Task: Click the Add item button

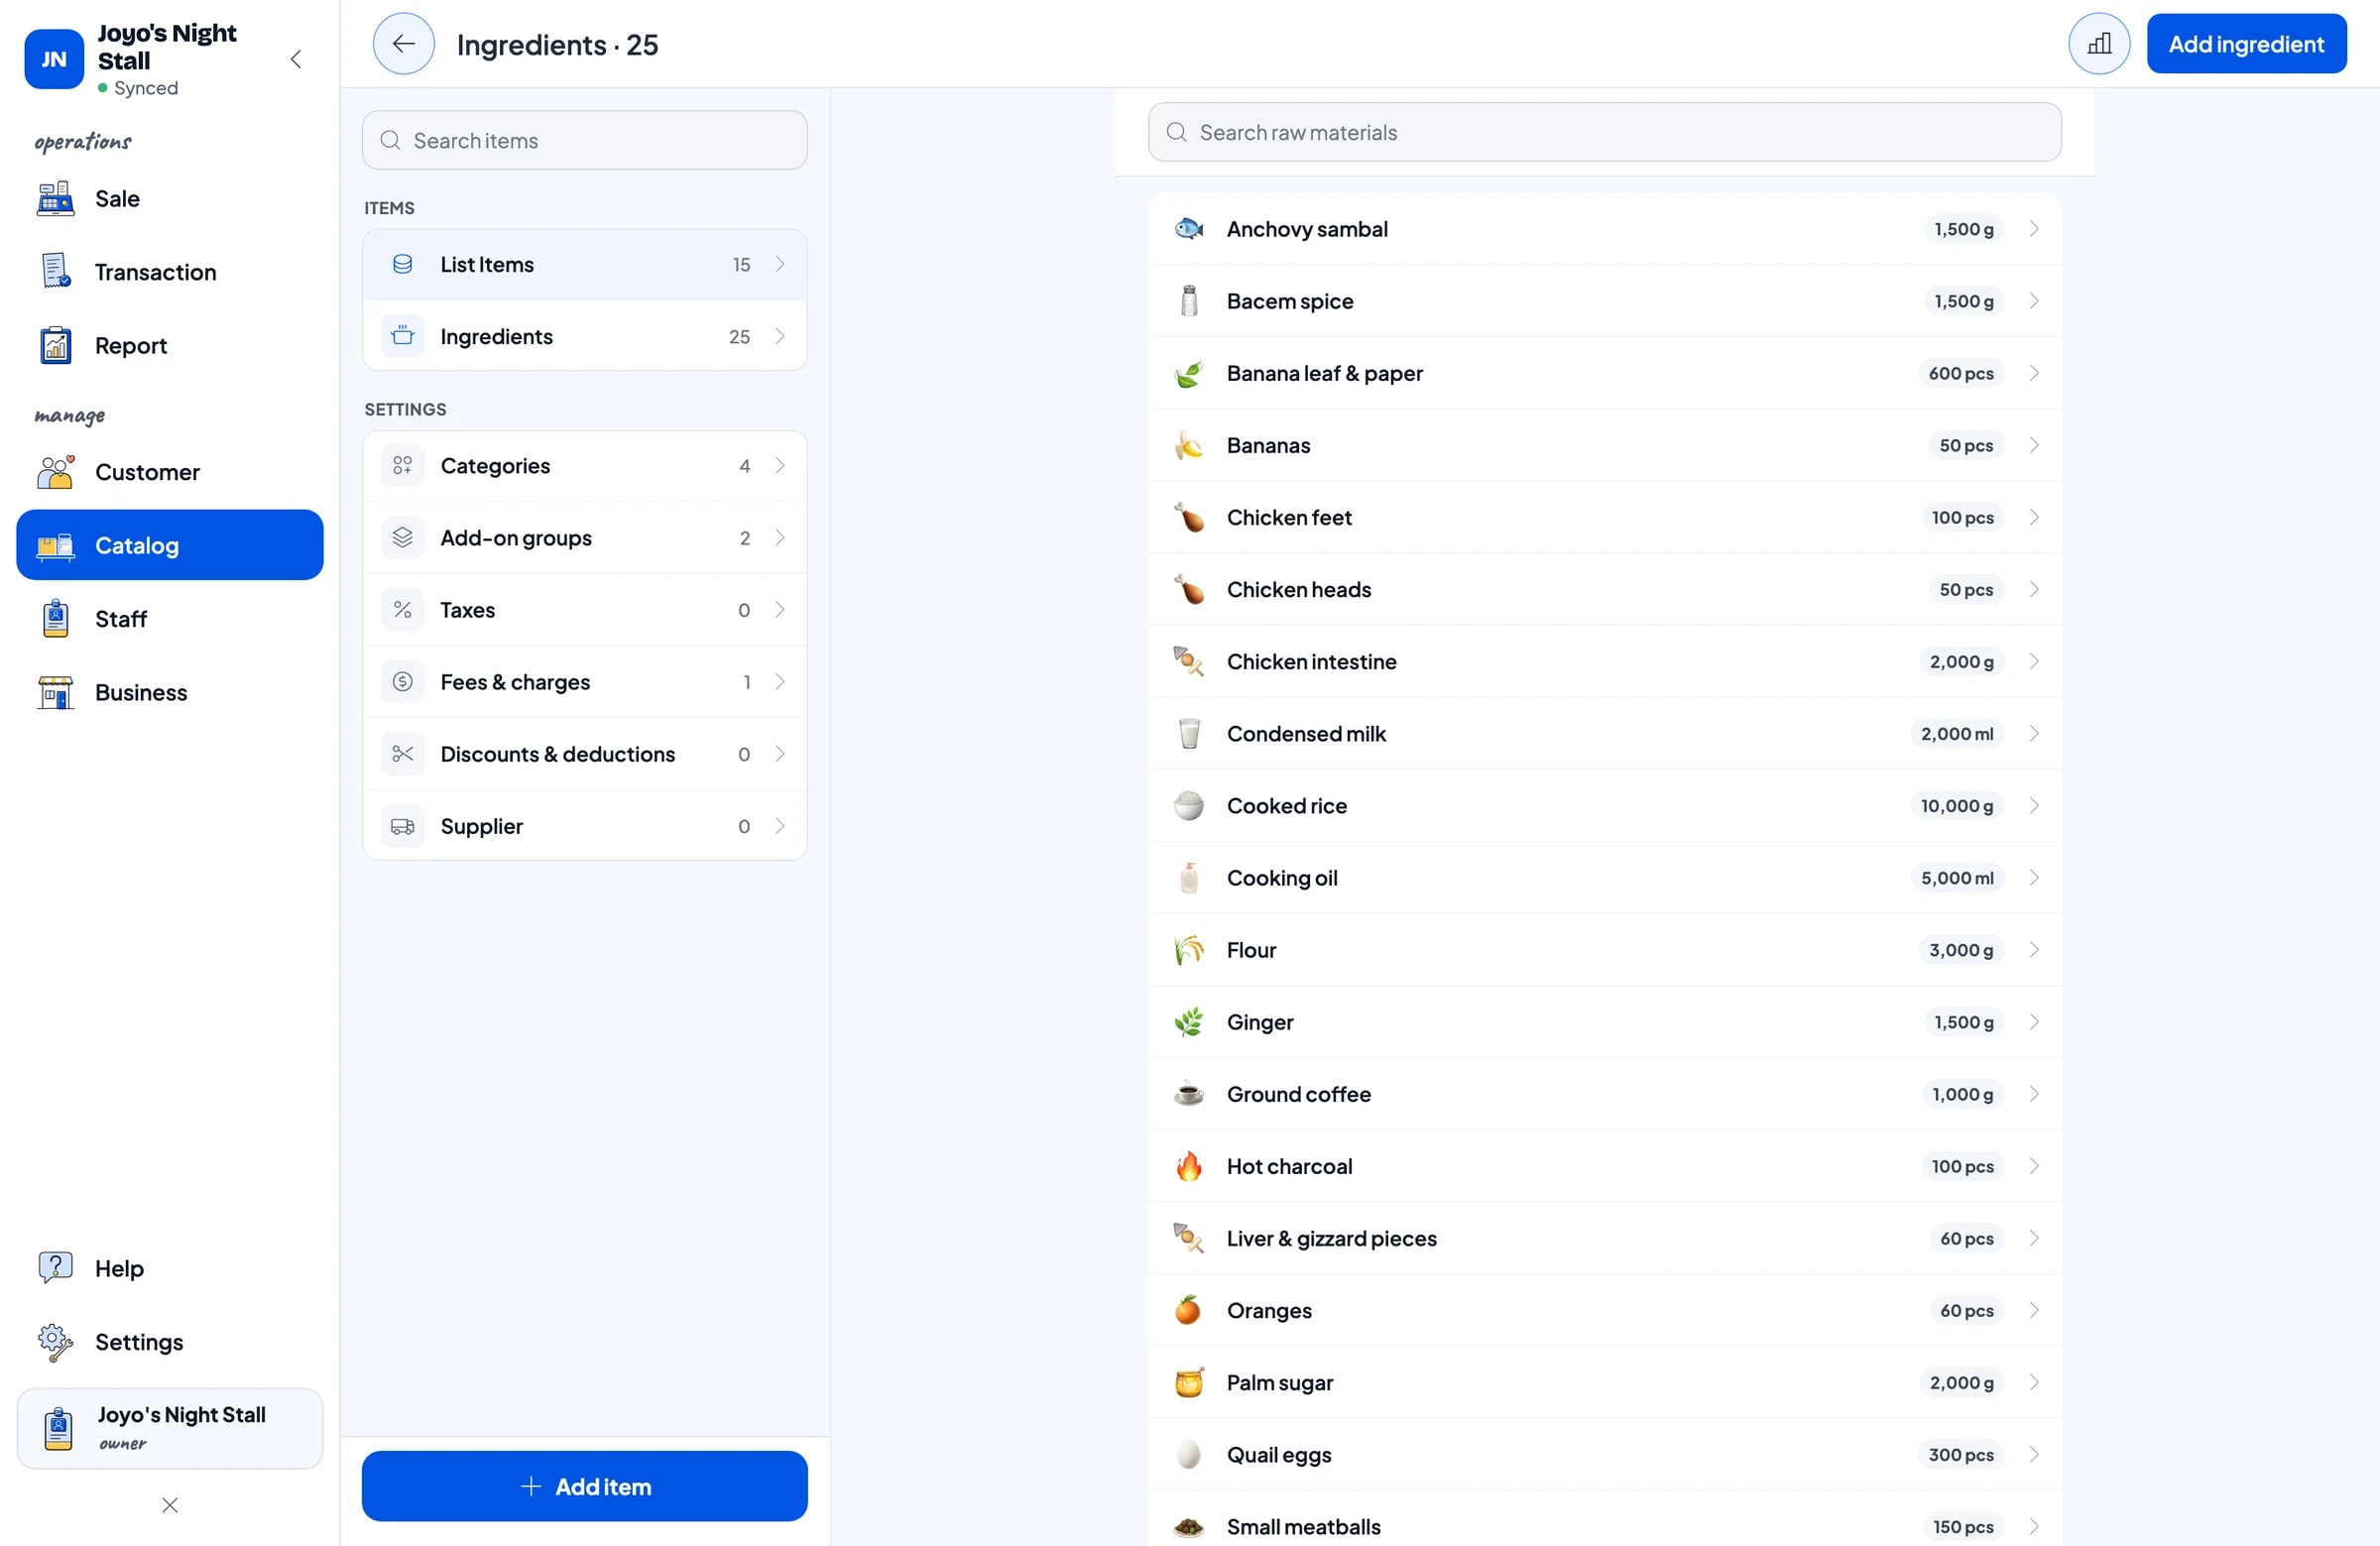Action: [x=585, y=1486]
